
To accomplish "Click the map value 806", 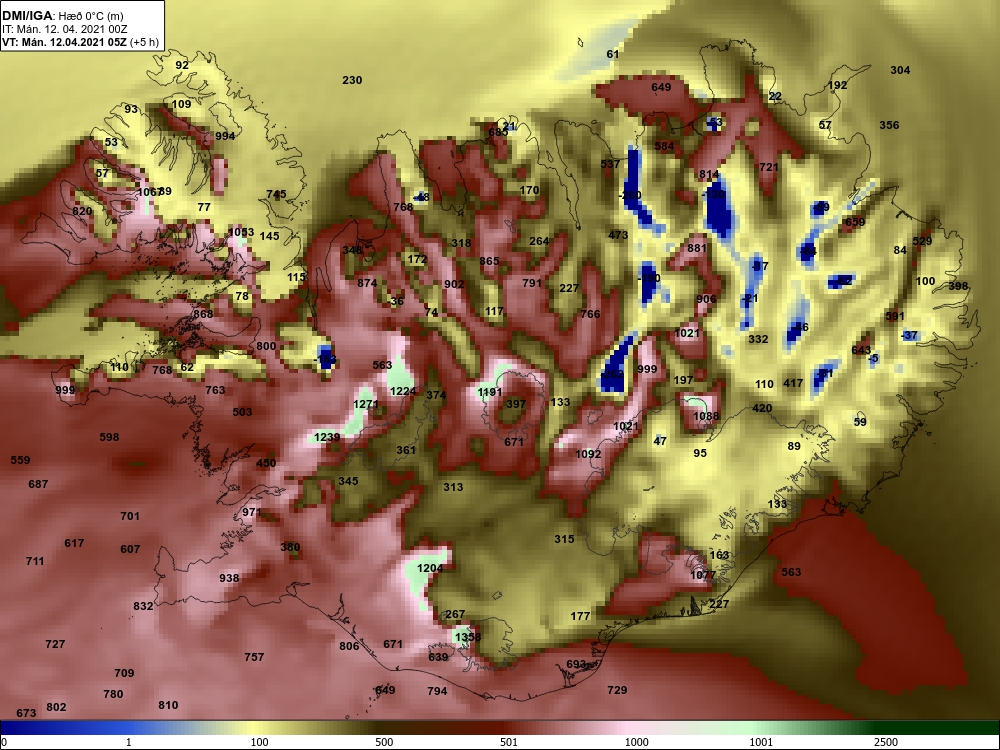I will coord(349,646).
